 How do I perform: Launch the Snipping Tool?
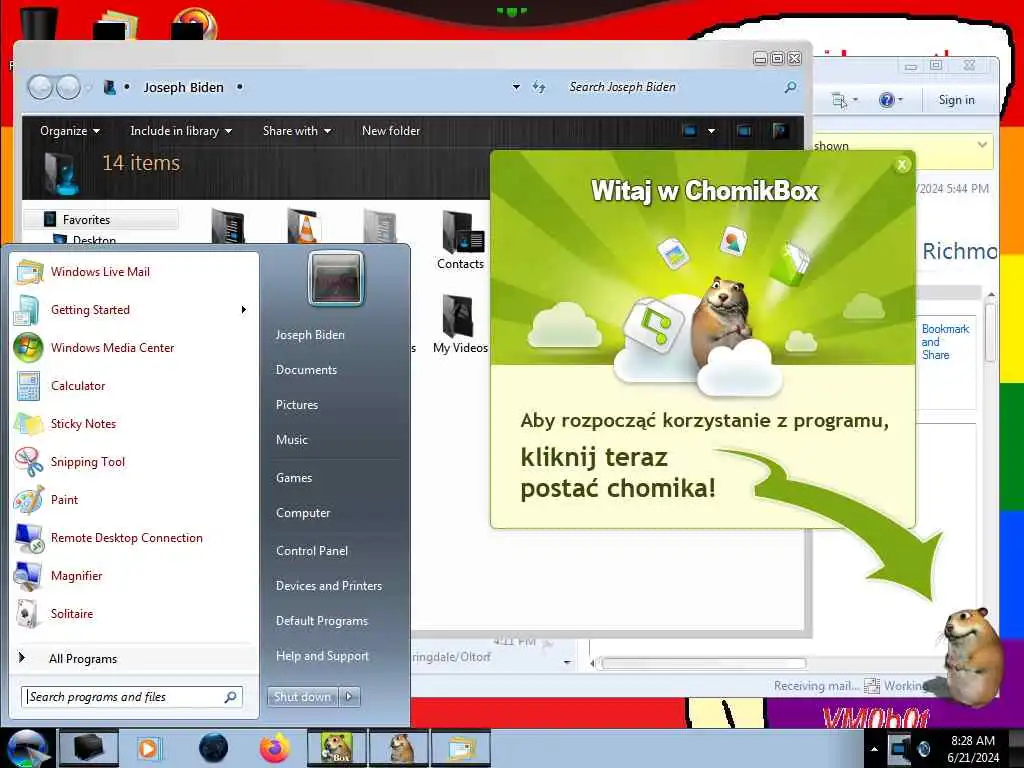click(88, 462)
